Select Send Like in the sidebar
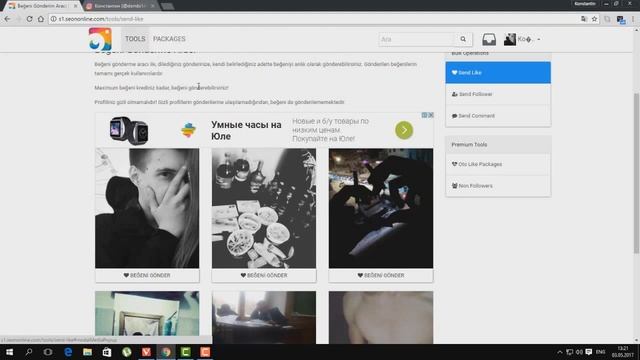The image size is (640, 360). [498, 73]
